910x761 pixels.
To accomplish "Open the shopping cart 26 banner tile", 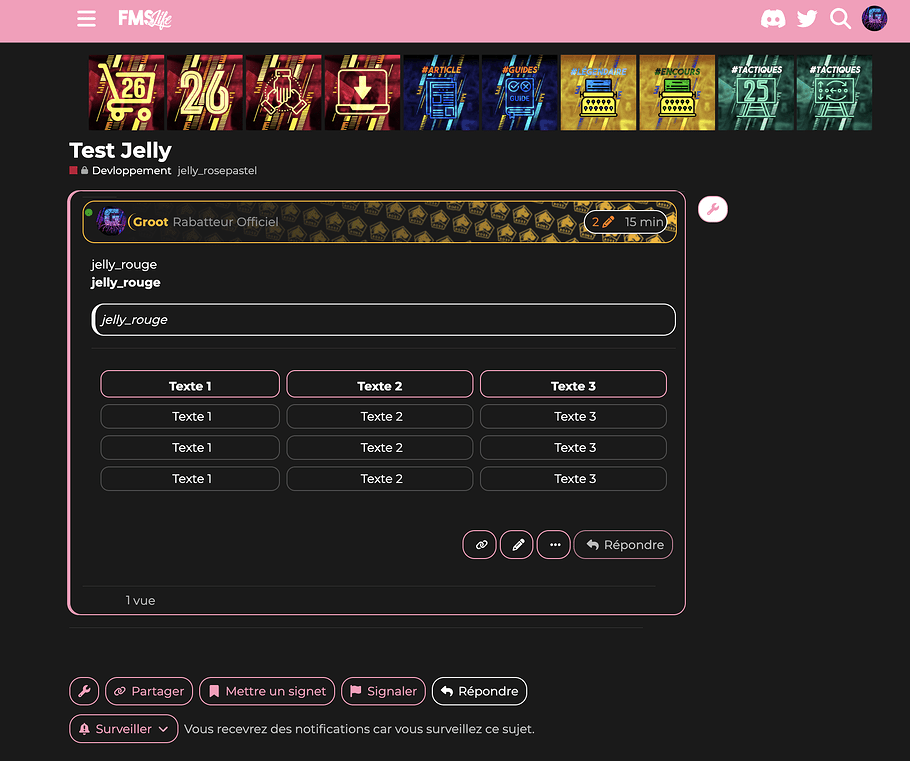I will 126,93.
